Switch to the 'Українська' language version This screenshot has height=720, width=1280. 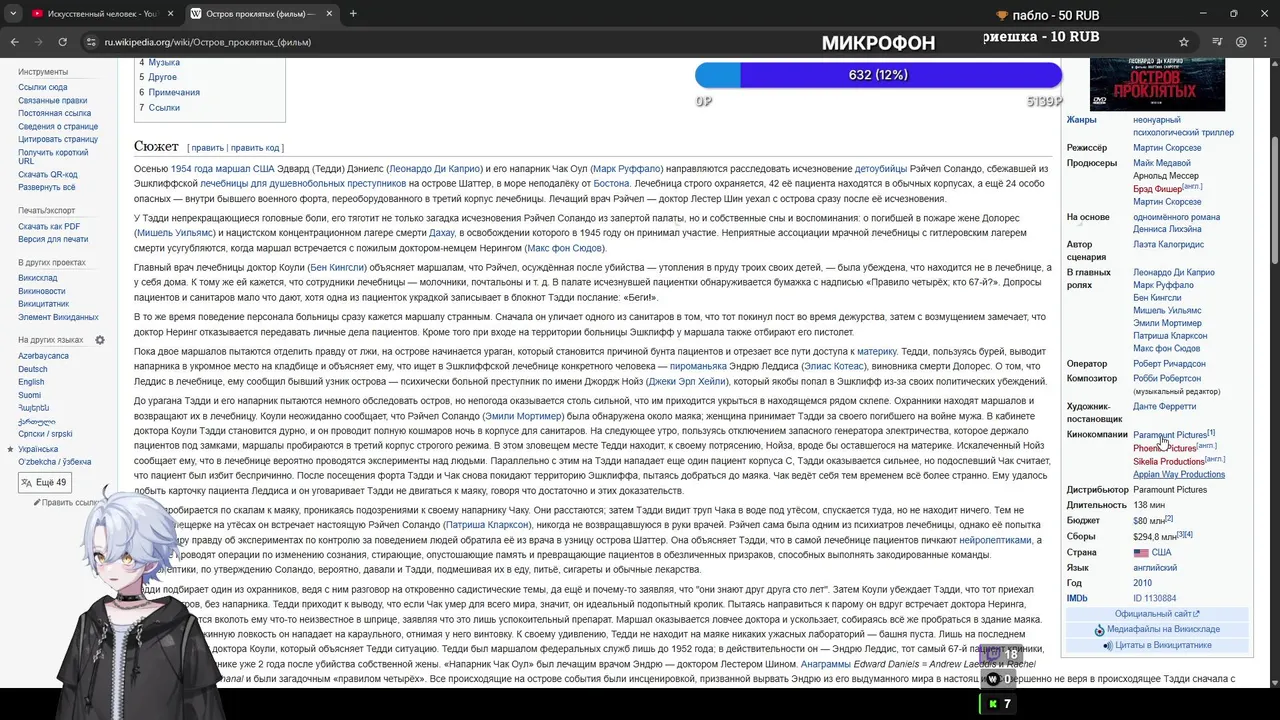click(x=38, y=449)
